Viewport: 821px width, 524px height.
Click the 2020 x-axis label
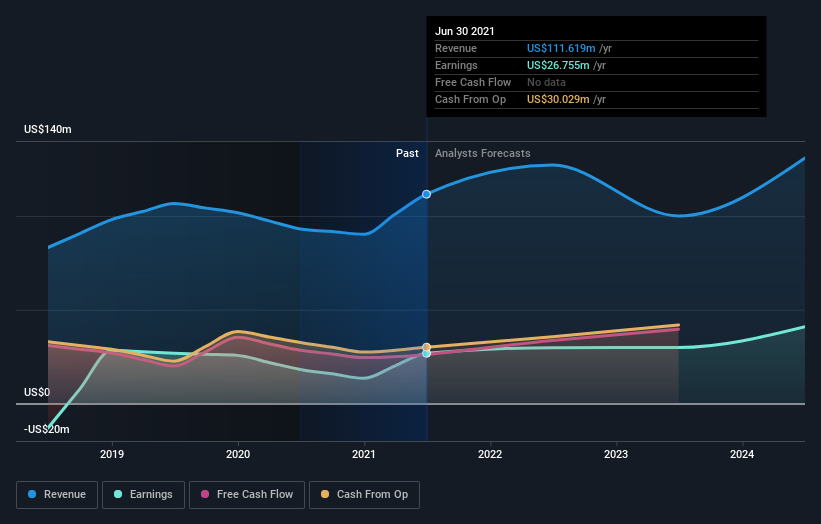(238, 454)
